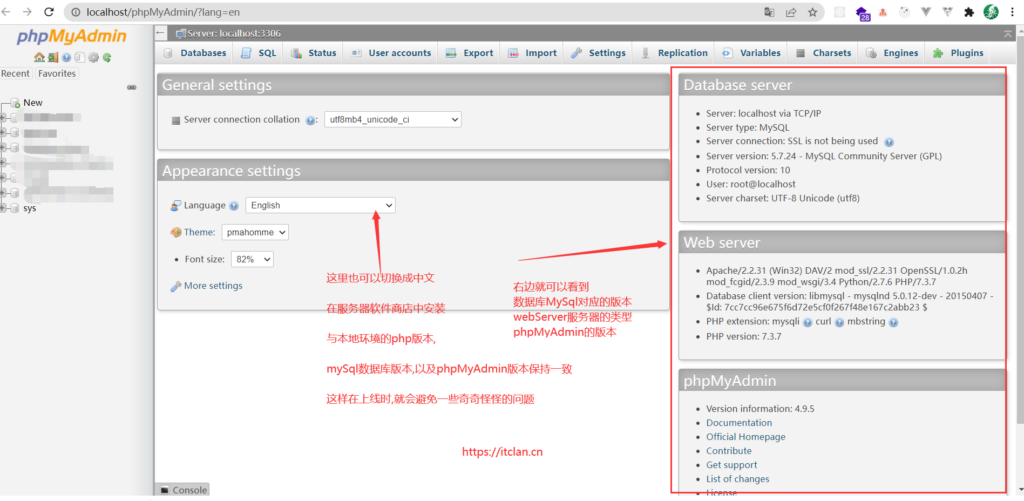This screenshot has width=1024, height=501.
Task: Open the Settings tab
Action: pyautogui.click(x=598, y=53)
